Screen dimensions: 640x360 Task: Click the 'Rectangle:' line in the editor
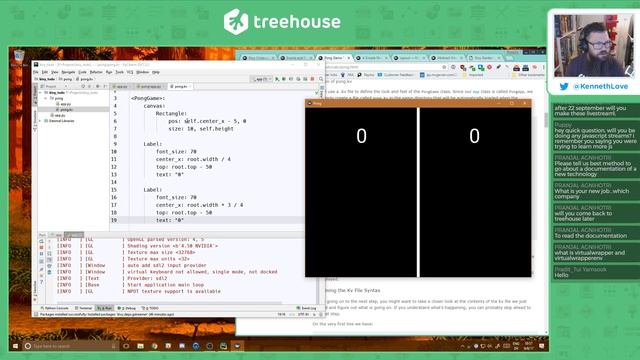click(171, 113)
